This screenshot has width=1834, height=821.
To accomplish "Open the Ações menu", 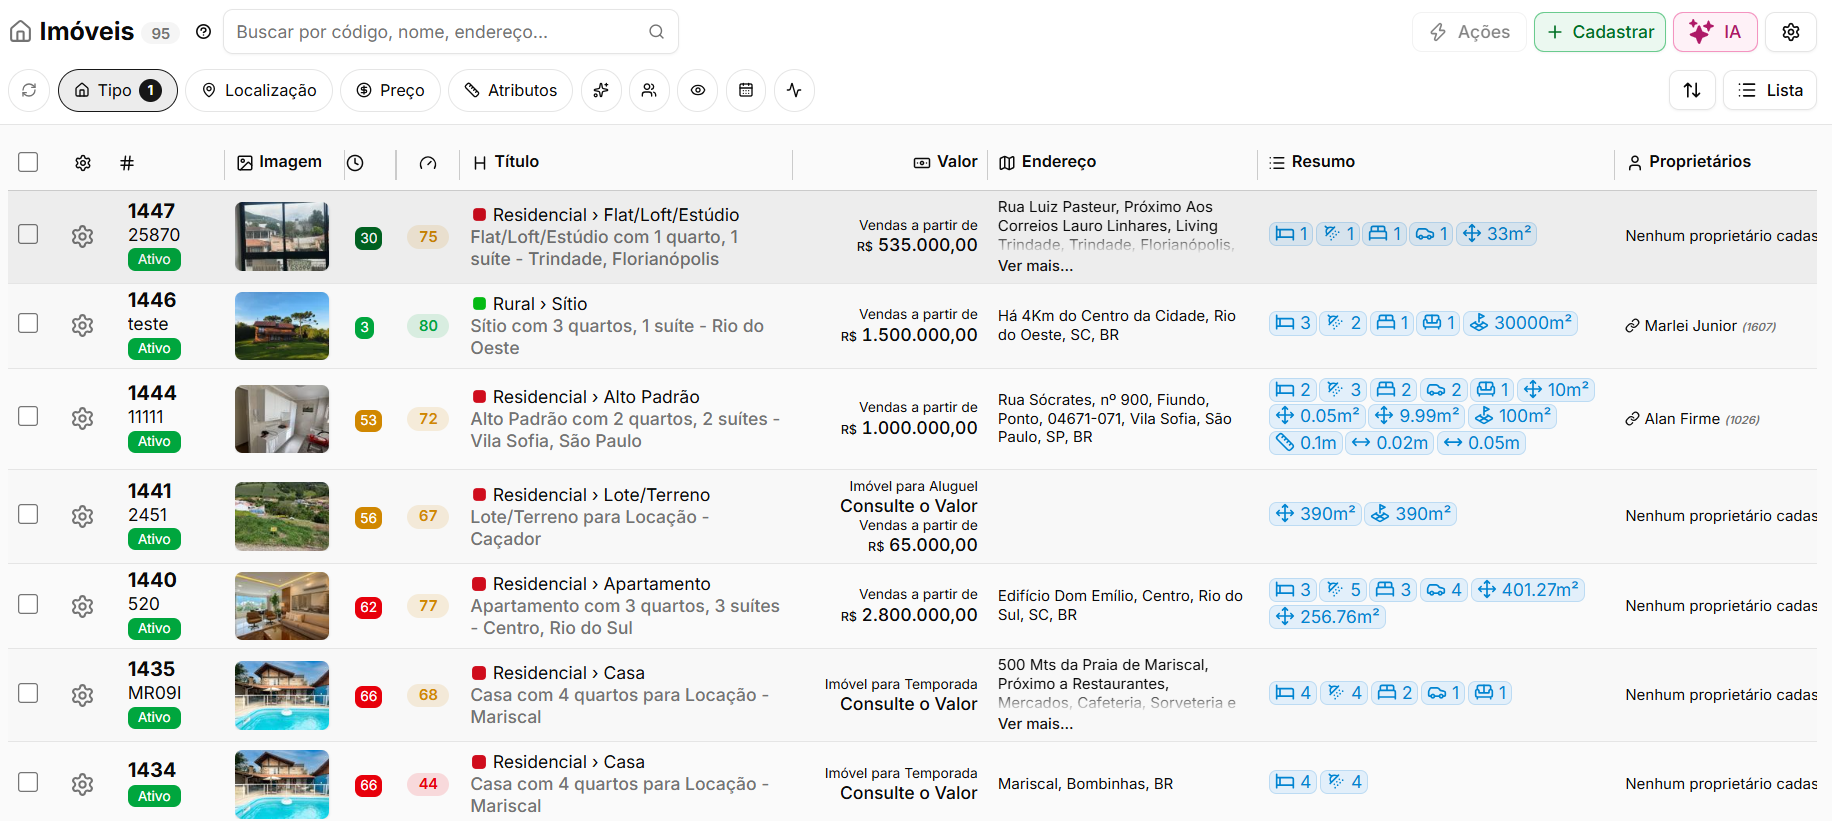I will click(1469, 32).
